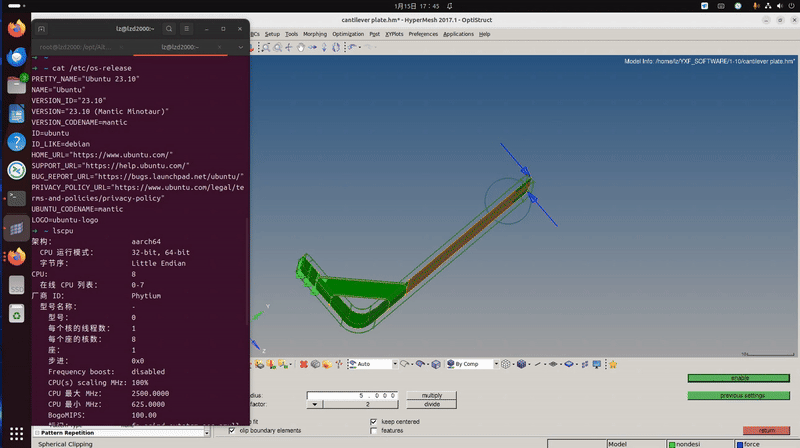Toggle the keep centered checkbox
This screenshot has width=800, height=448.
pyautogui.click(x=374, y=422)
